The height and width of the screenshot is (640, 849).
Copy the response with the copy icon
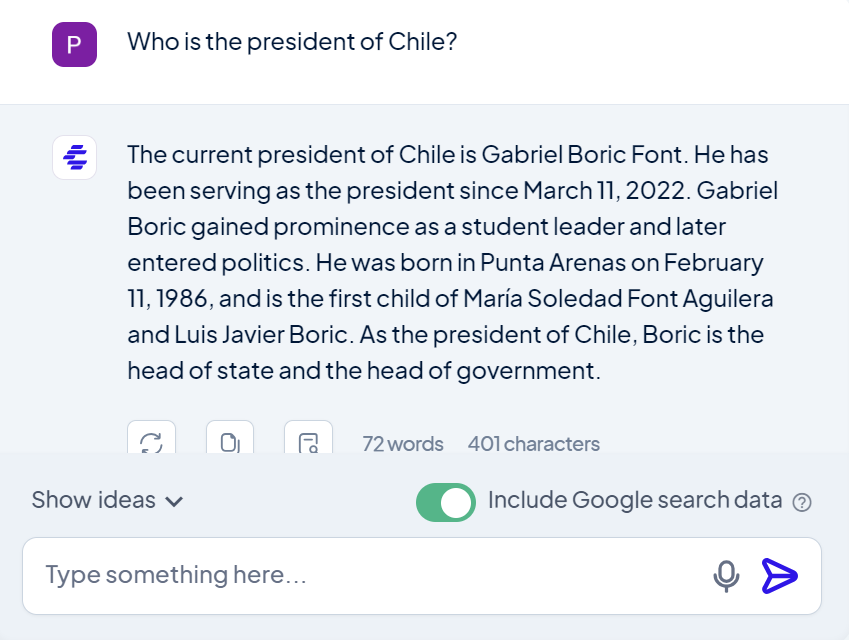(230, 440)
